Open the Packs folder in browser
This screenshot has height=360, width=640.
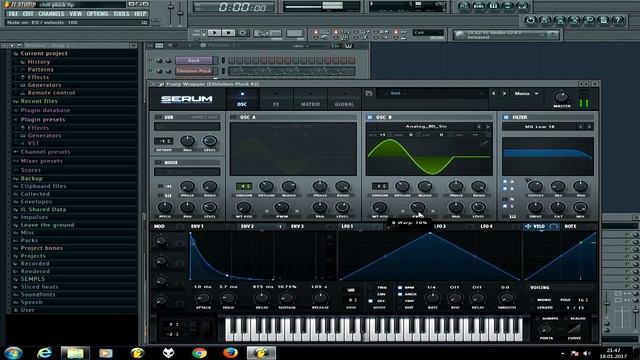tap(29, 240)
